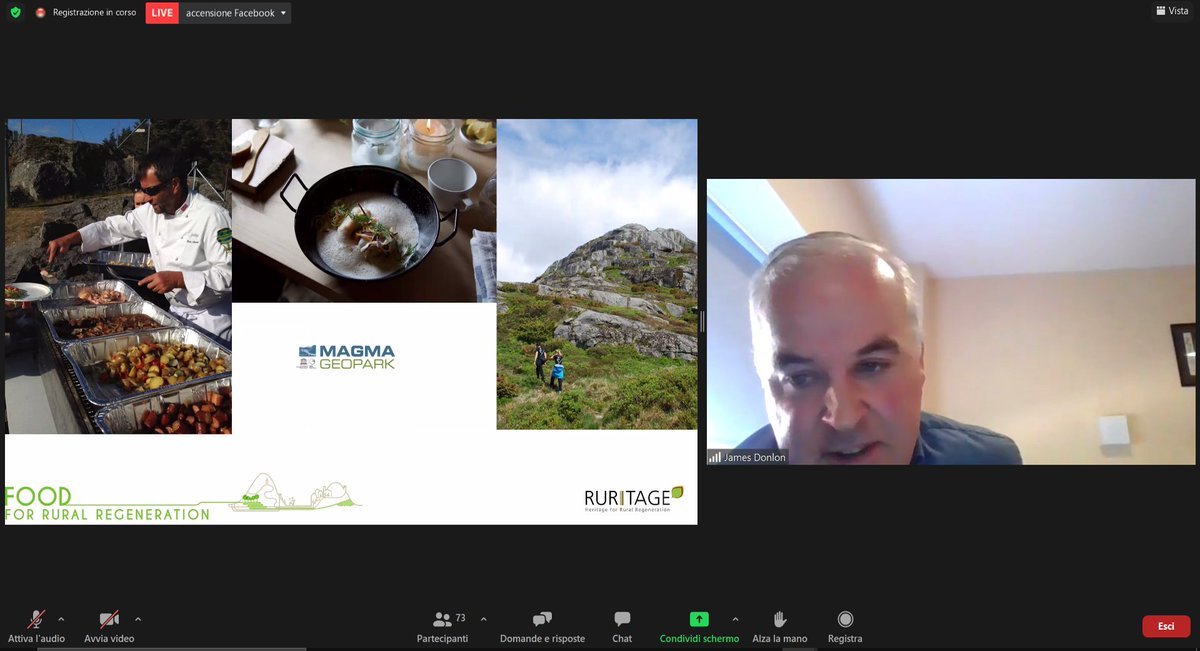Open the "accensione Facebook" dropdown
This screenshot has width=1200, height=651.
click(x=236, y=13)
